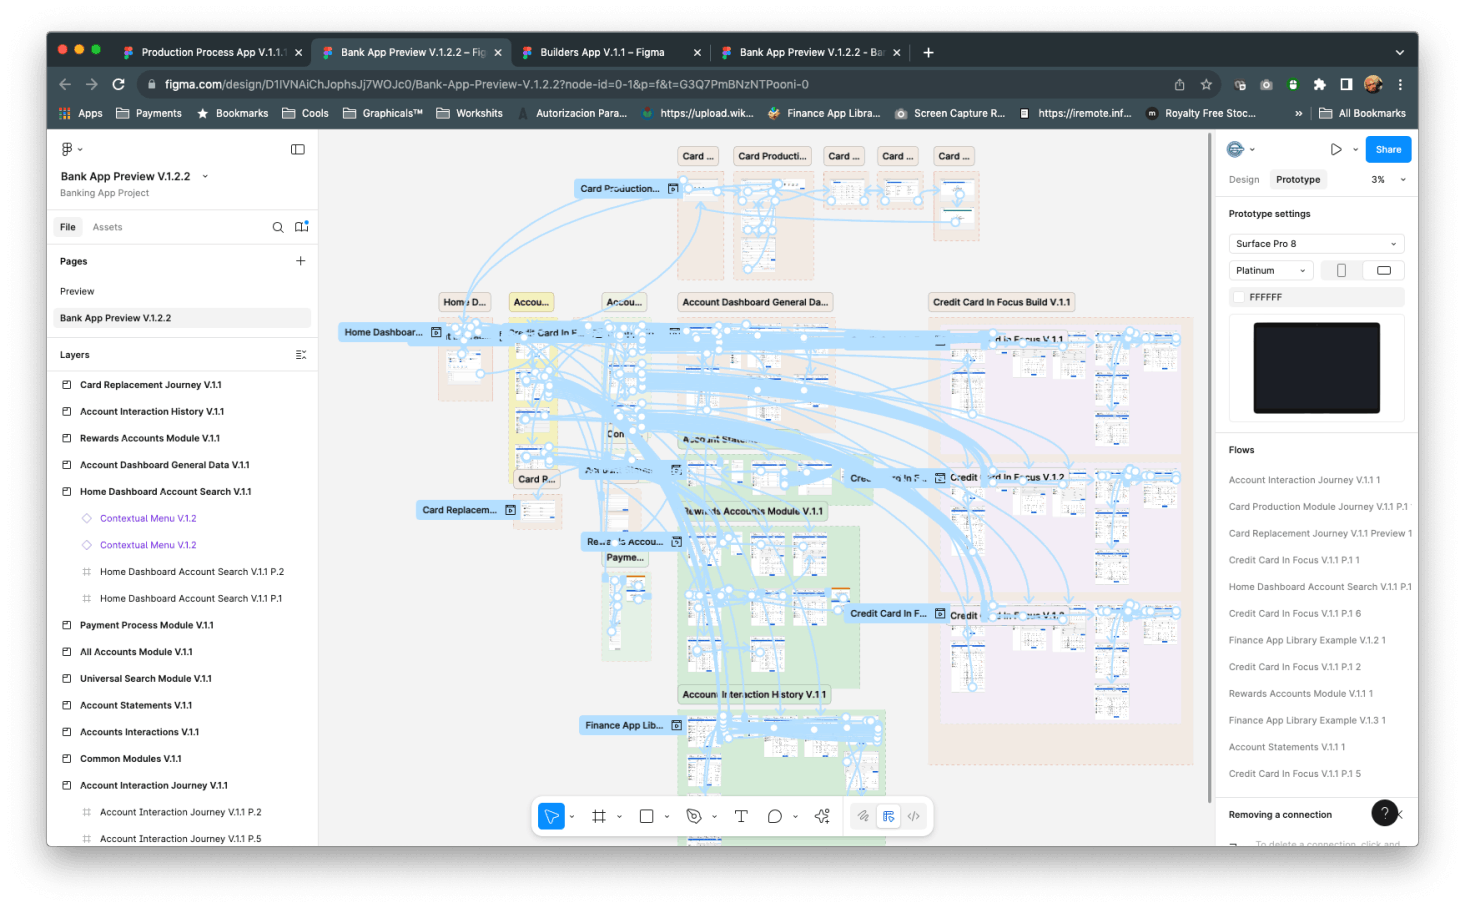Add a new page with the plus icon
Screen dimensions: 1465x908
[300, 261]
